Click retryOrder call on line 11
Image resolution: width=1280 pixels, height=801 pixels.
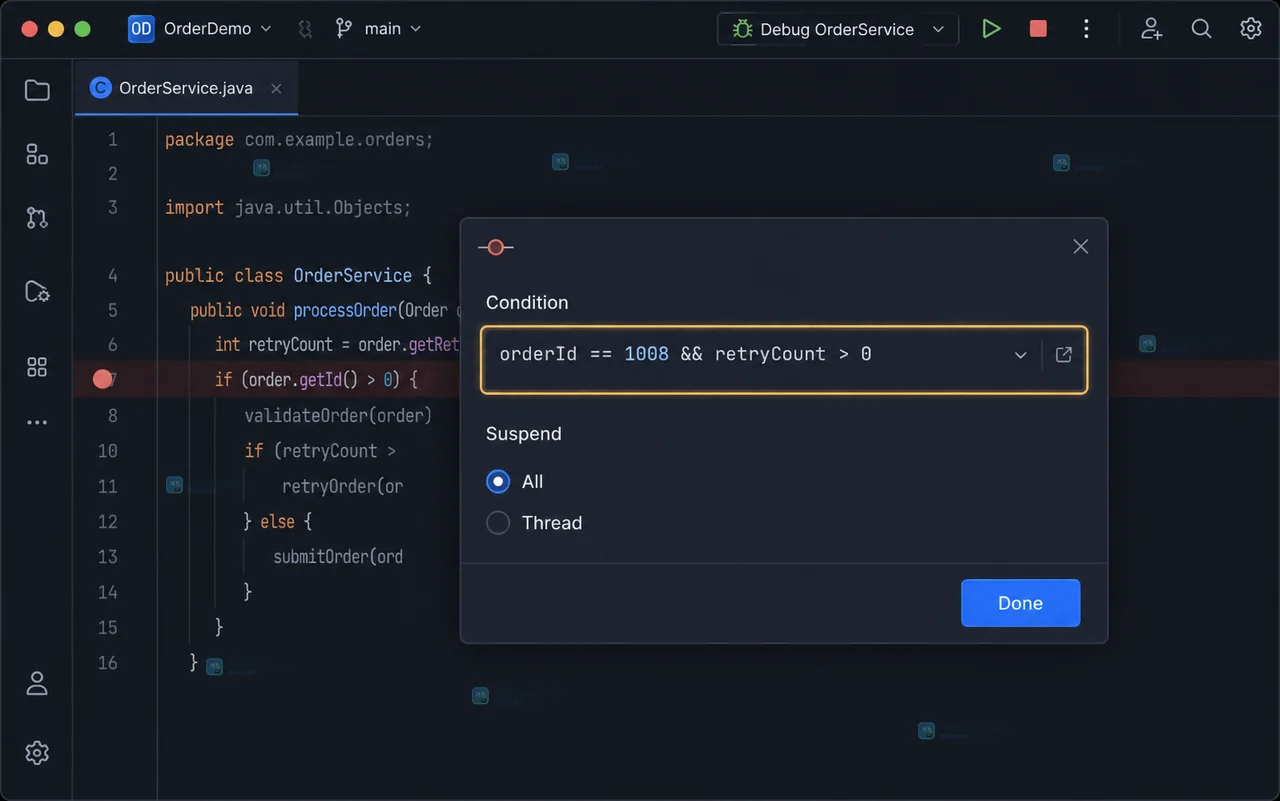click(x=342, y=486)
